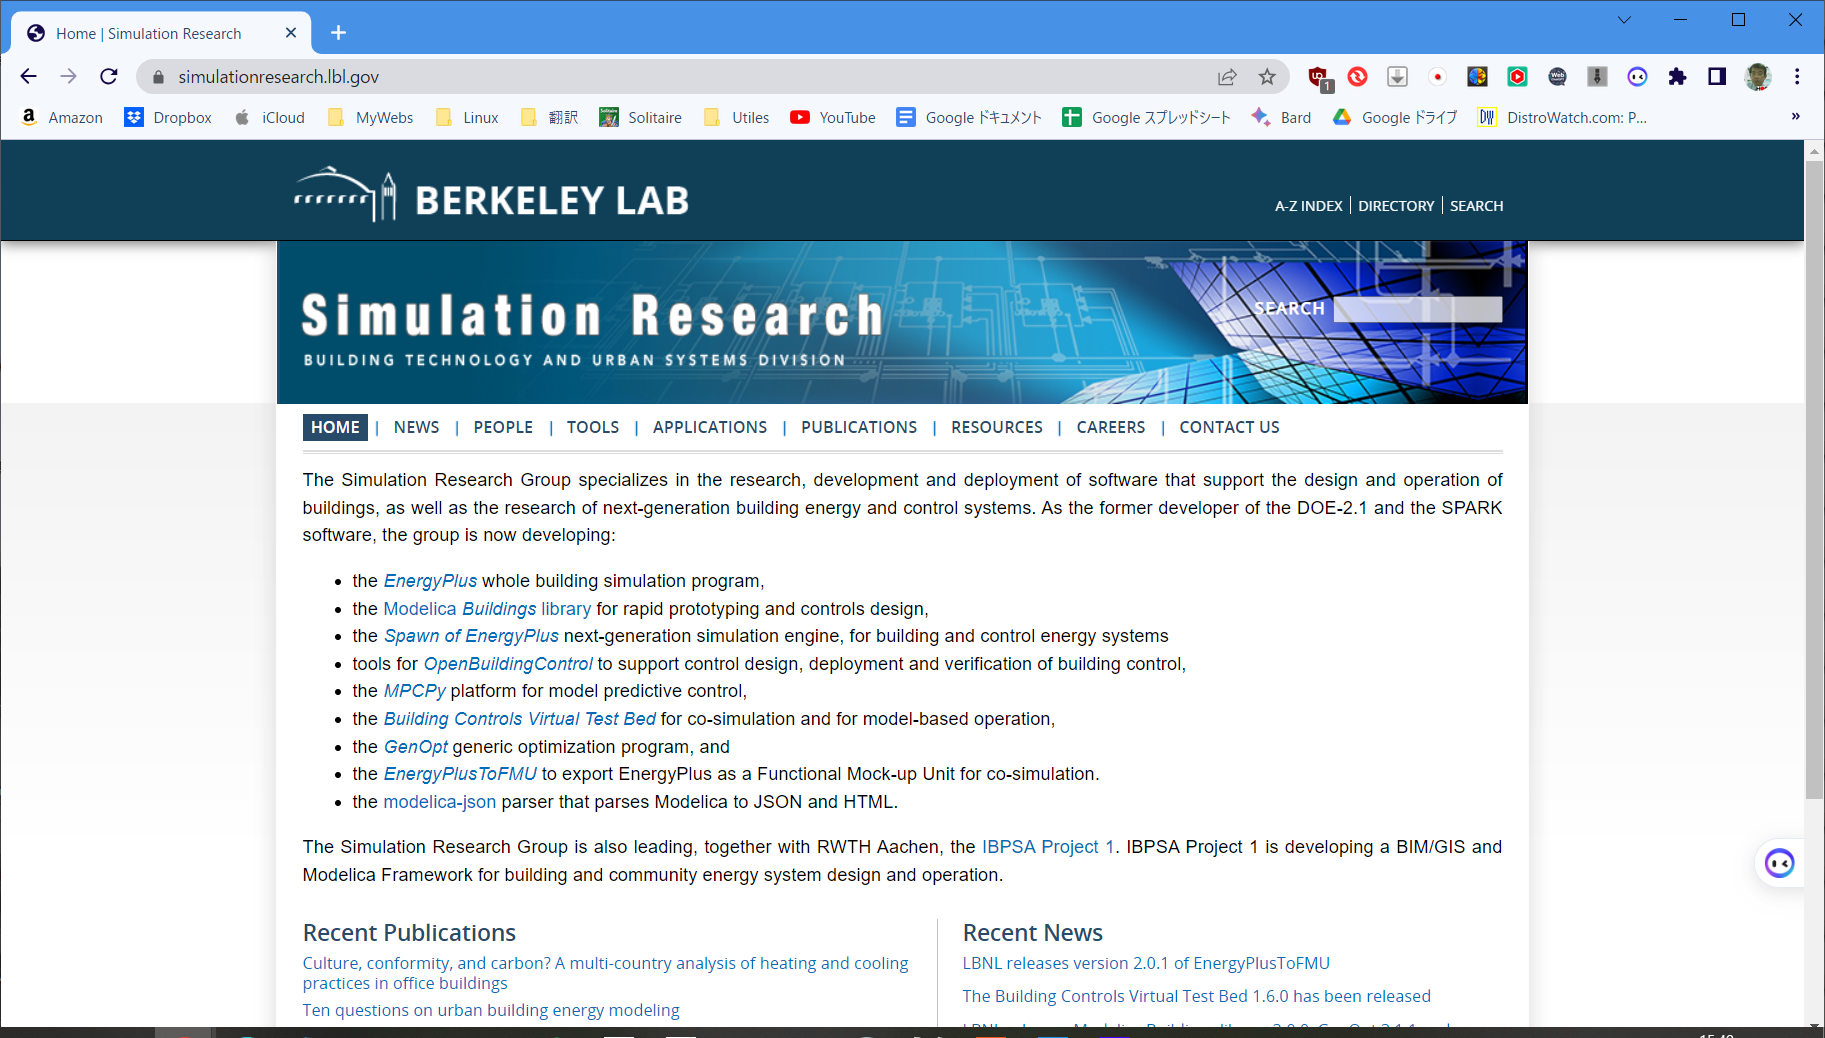Open the Chrome three-dot menu
The height and width of the screenshot is (1038, 1825).
pyautogui.click(x=1797, y=77)
